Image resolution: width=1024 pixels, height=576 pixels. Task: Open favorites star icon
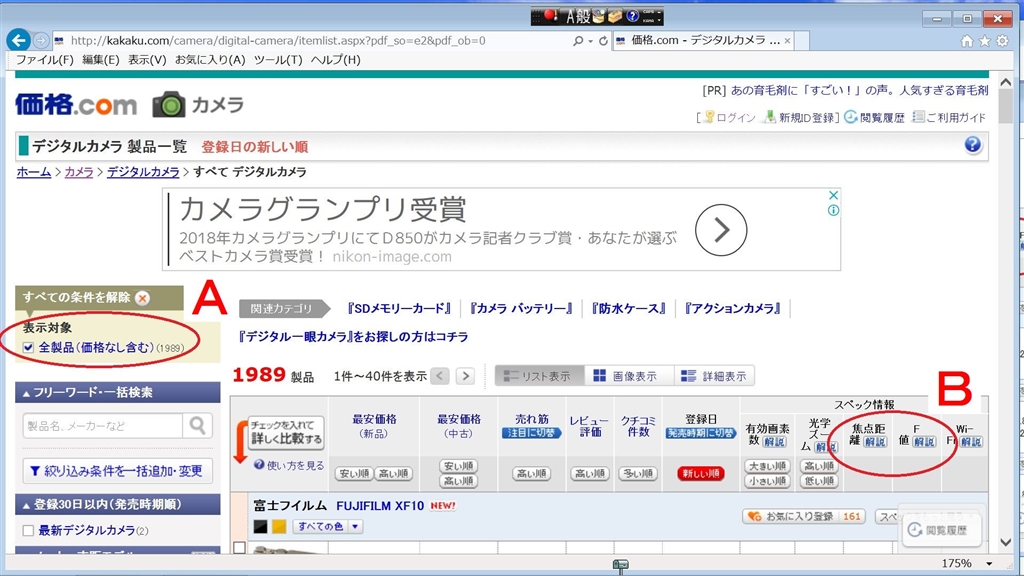(x=984, y=41)
